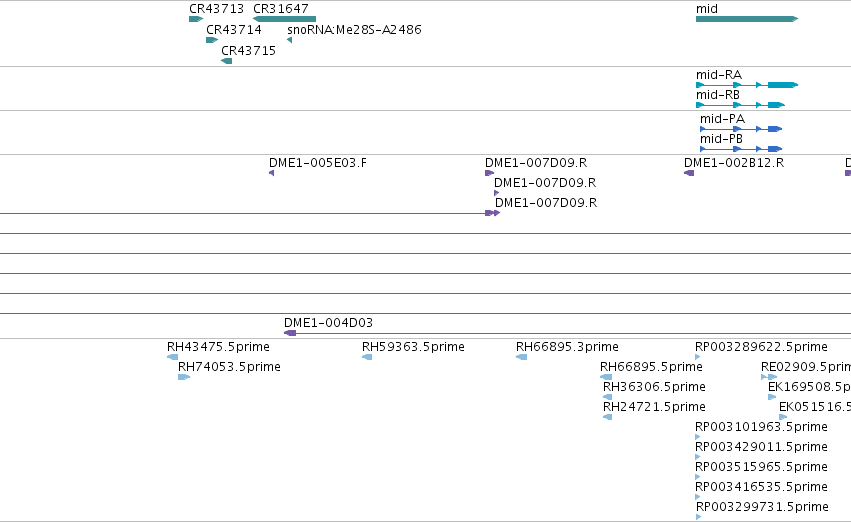Select the RP003289622.5prime feature
851x522 pixels.
tap(697, 357)
